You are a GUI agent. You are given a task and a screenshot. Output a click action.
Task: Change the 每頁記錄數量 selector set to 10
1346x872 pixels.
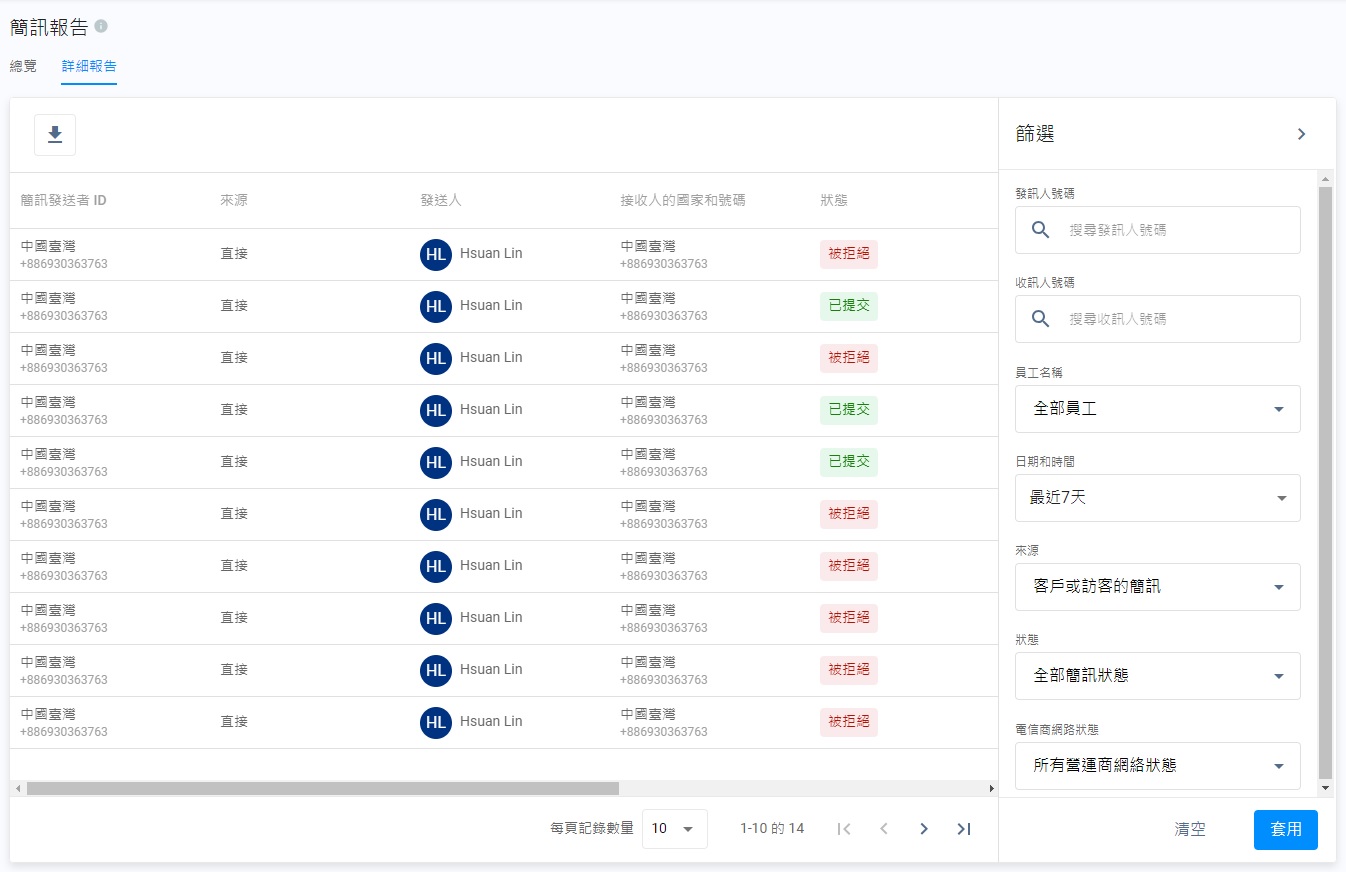(674, 829)
